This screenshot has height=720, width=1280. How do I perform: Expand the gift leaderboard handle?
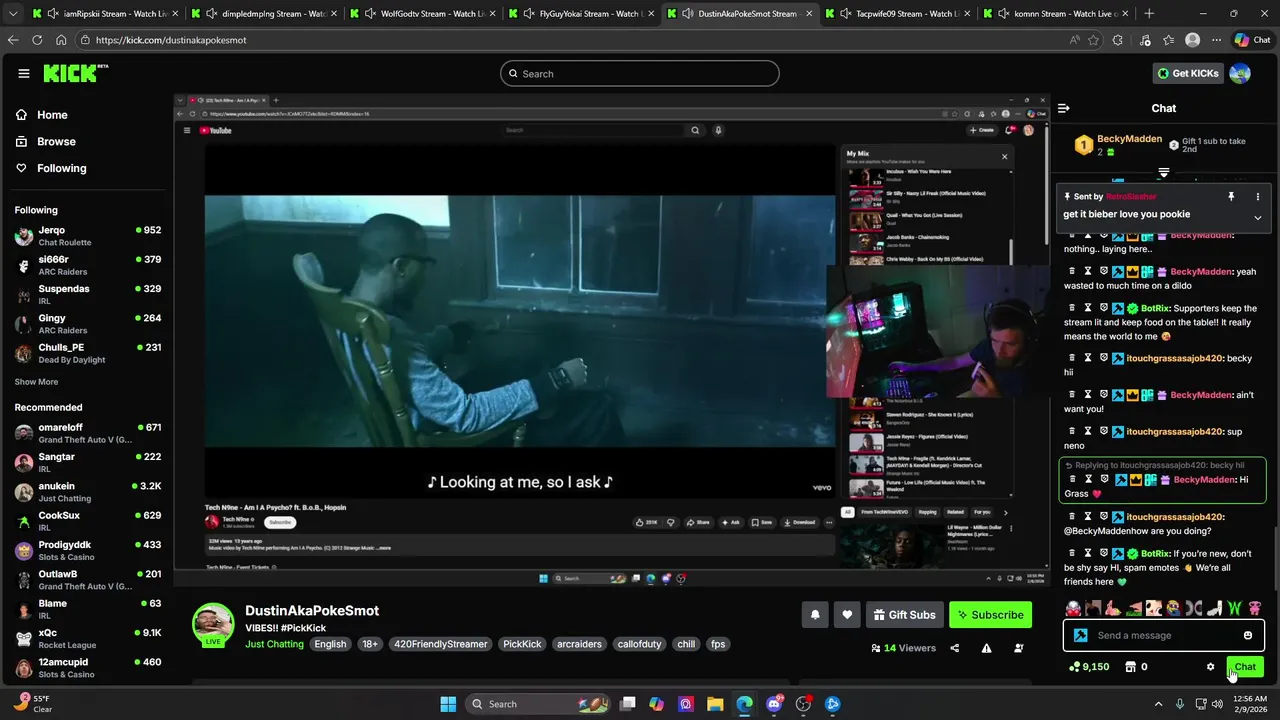1163,173
